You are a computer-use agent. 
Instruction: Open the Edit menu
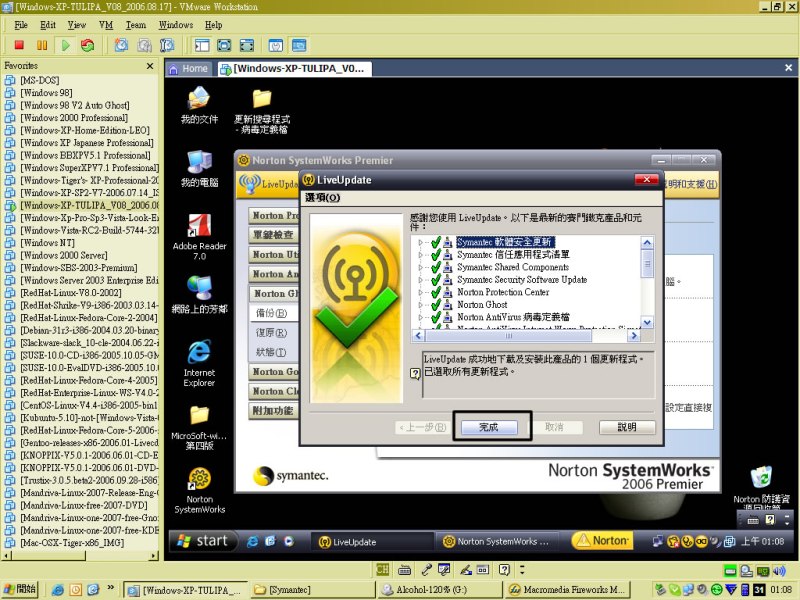(47, 24)
